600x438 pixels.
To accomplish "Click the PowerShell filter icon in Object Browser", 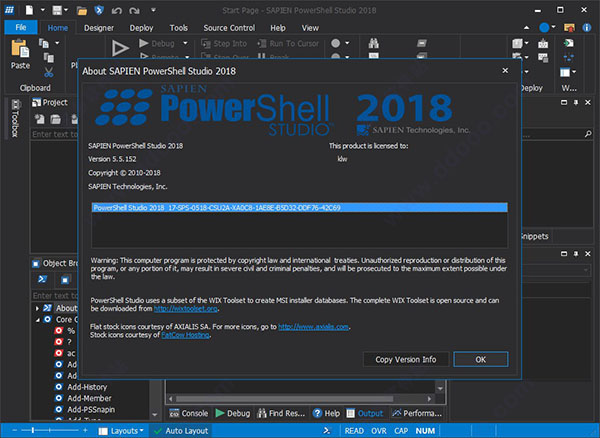I will (x=42, y=279).
